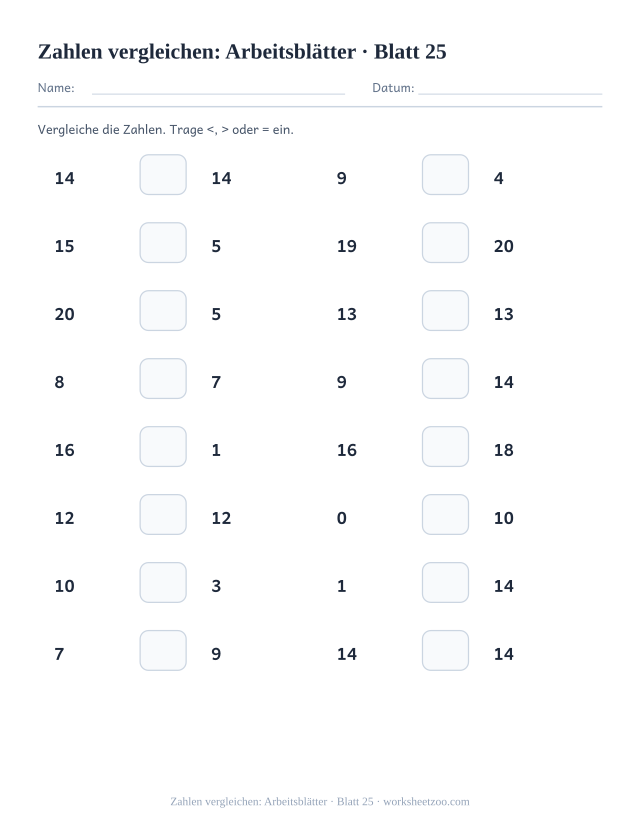Click the number 20 right of 19
This screenshot has width=640, height=829.
pyautogui.click(x=504, y=246)
